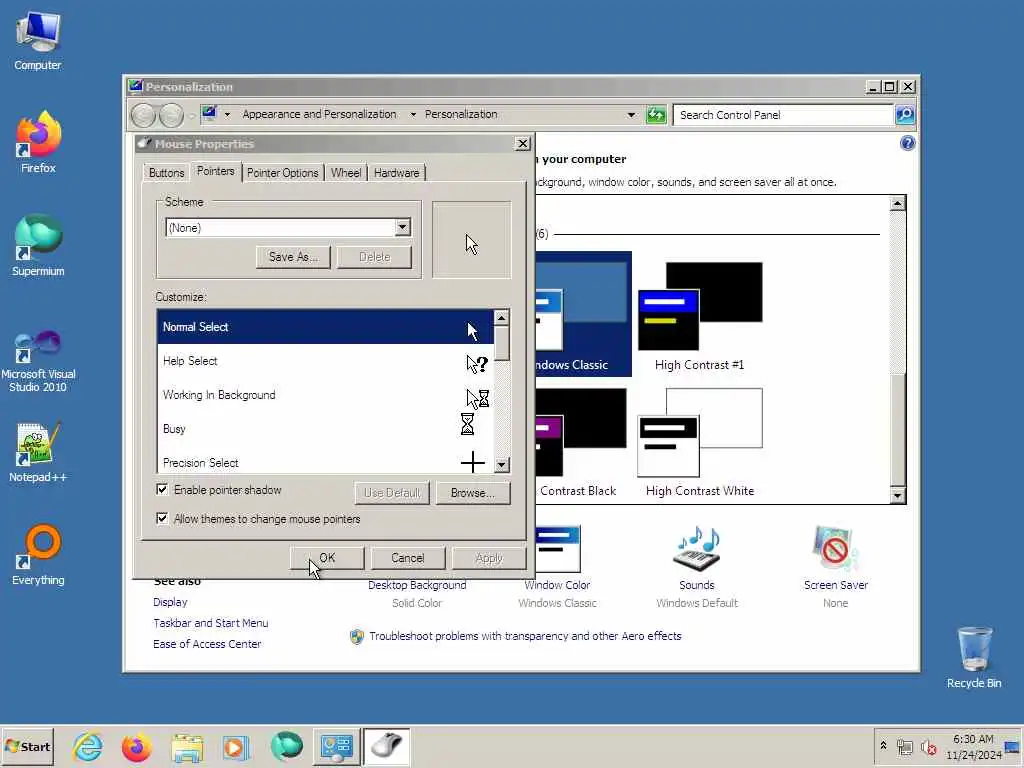Click the Start button
Screen dimensions: 1024x768
[x=27, y=746]
